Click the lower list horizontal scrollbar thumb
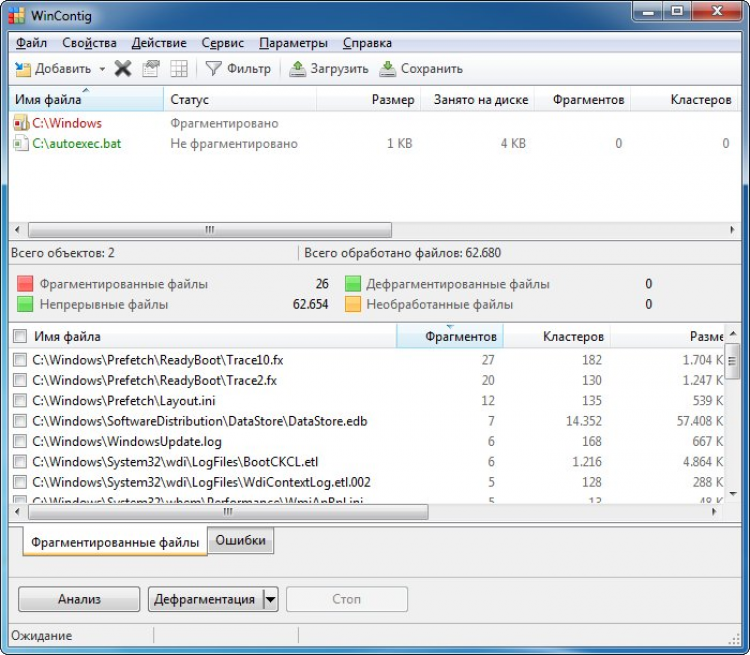 (x=228, y=511)
